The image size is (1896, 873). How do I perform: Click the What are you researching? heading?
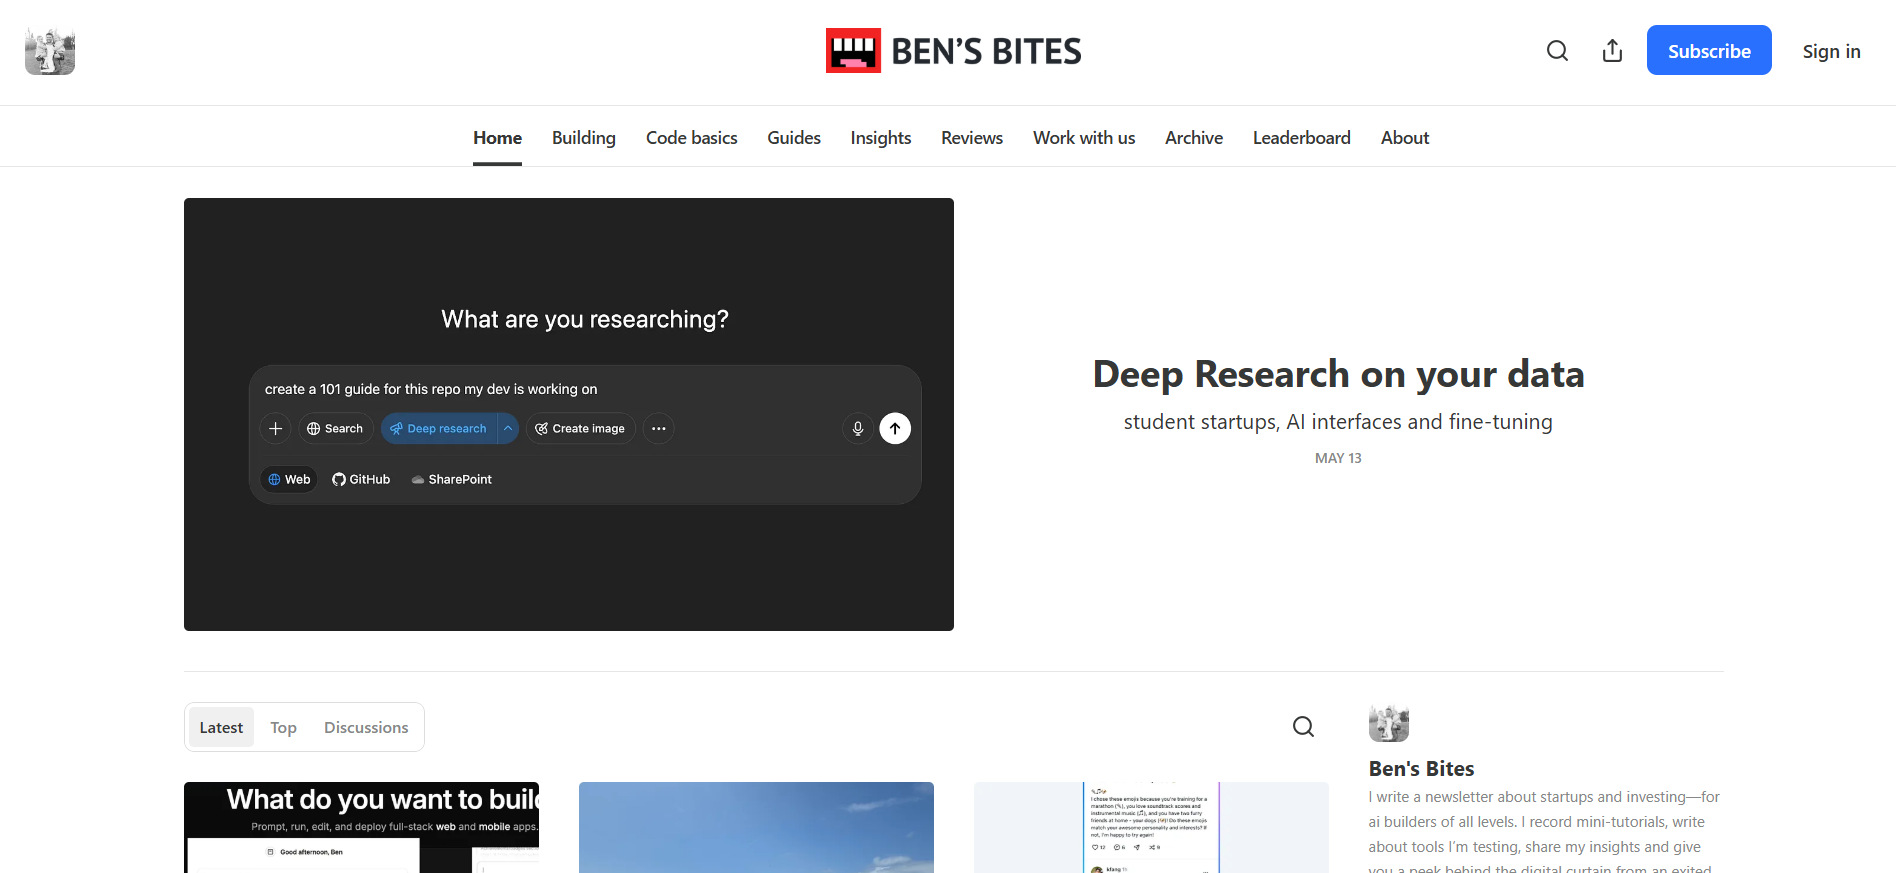click(x=585, y=319)
